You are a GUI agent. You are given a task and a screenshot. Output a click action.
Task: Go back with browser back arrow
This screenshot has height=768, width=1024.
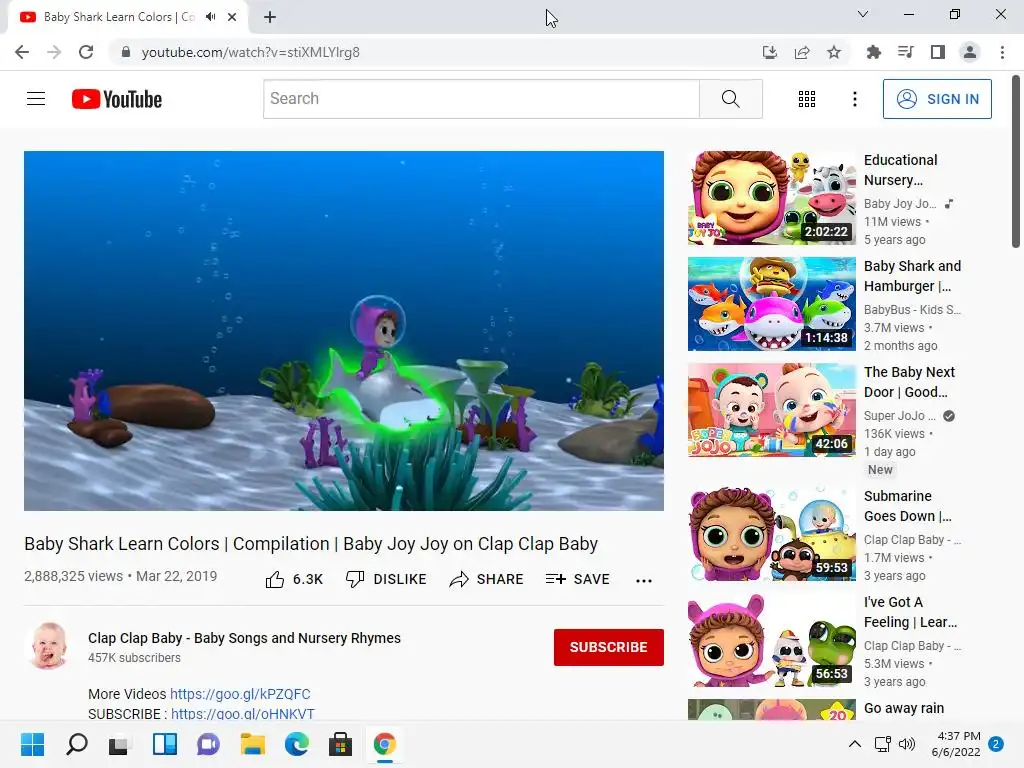pyautogui.click(x=22, y=52)
